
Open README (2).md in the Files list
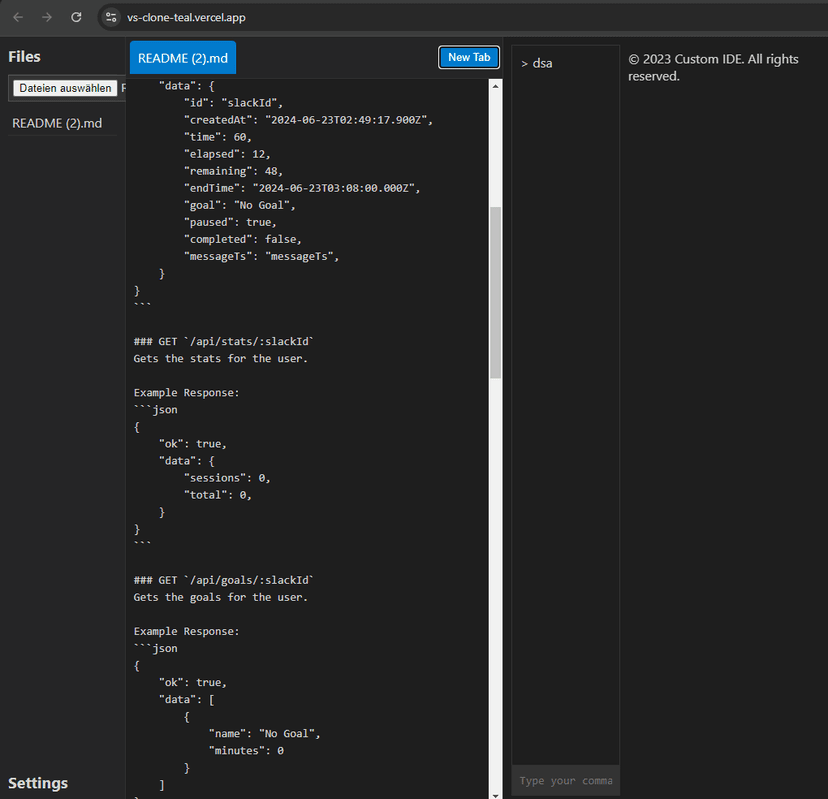point(57,123)
